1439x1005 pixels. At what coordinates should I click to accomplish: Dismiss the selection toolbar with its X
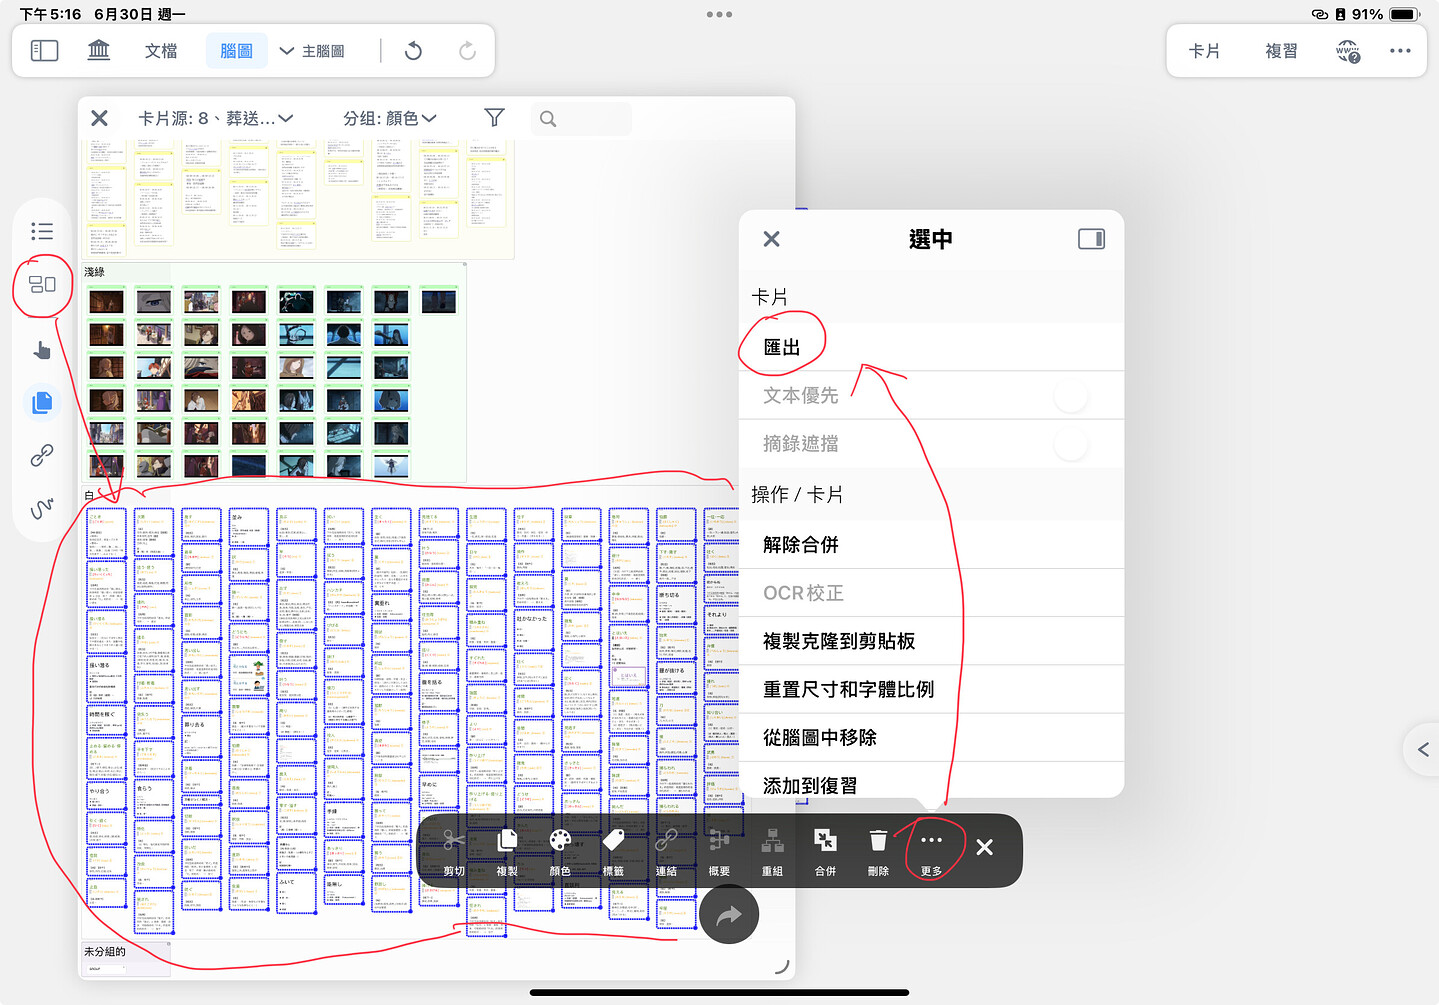pos(984,848)
